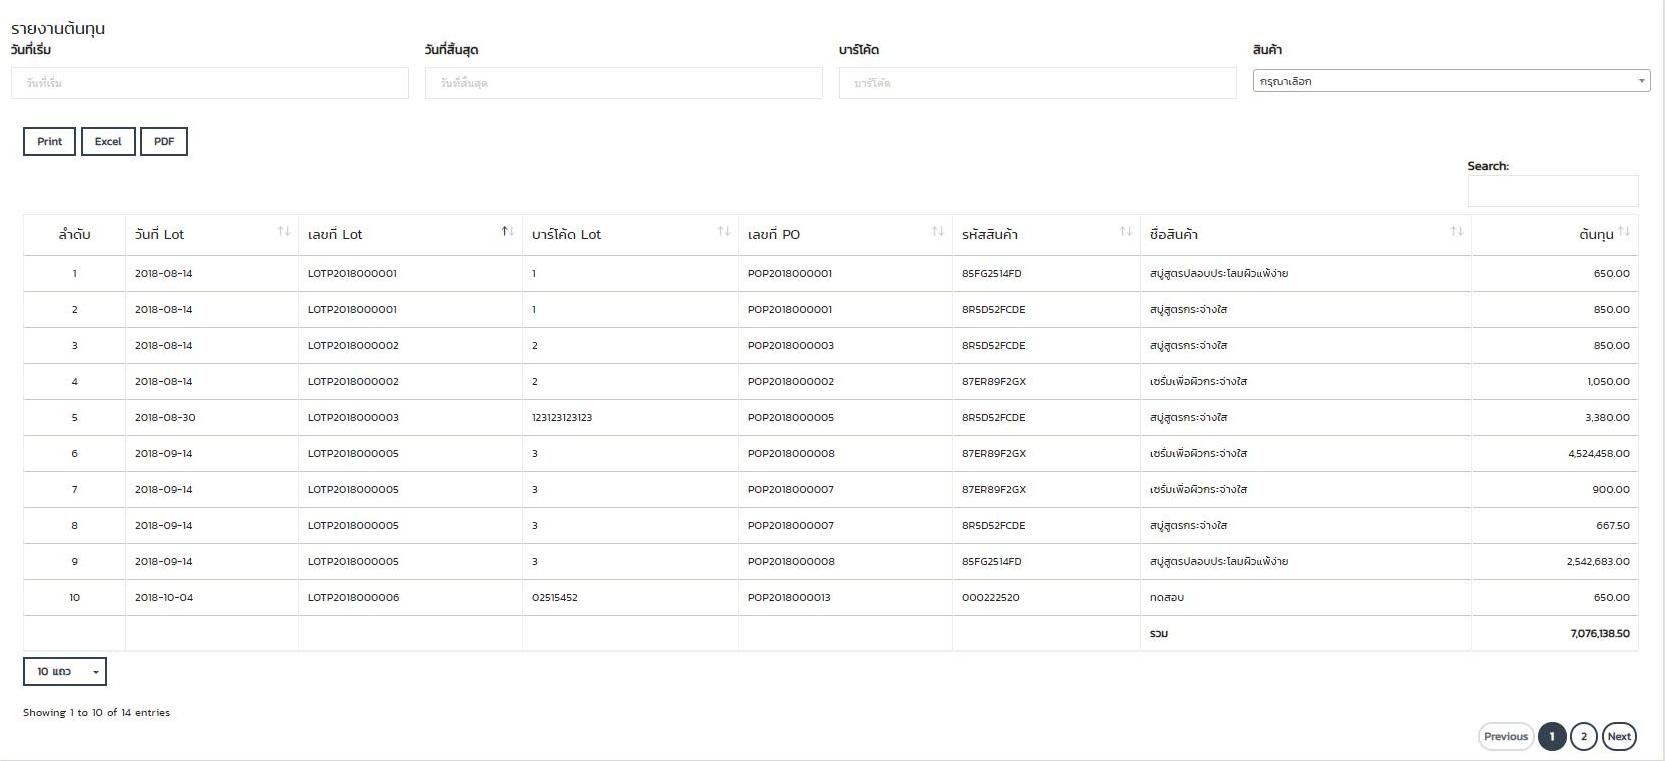
Task: Click the table Search input box
Action: click(x=1552, y=191)
